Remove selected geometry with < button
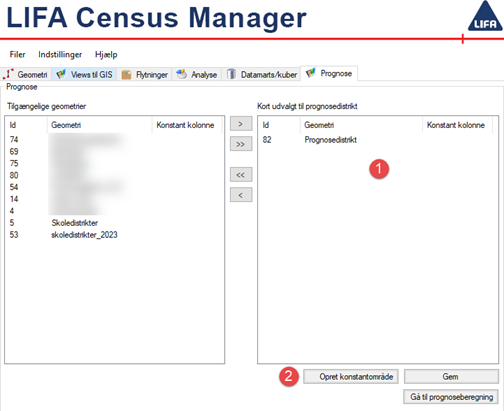Image resolution: width=504 pixels, height=411 pixels. click(241, 195)
